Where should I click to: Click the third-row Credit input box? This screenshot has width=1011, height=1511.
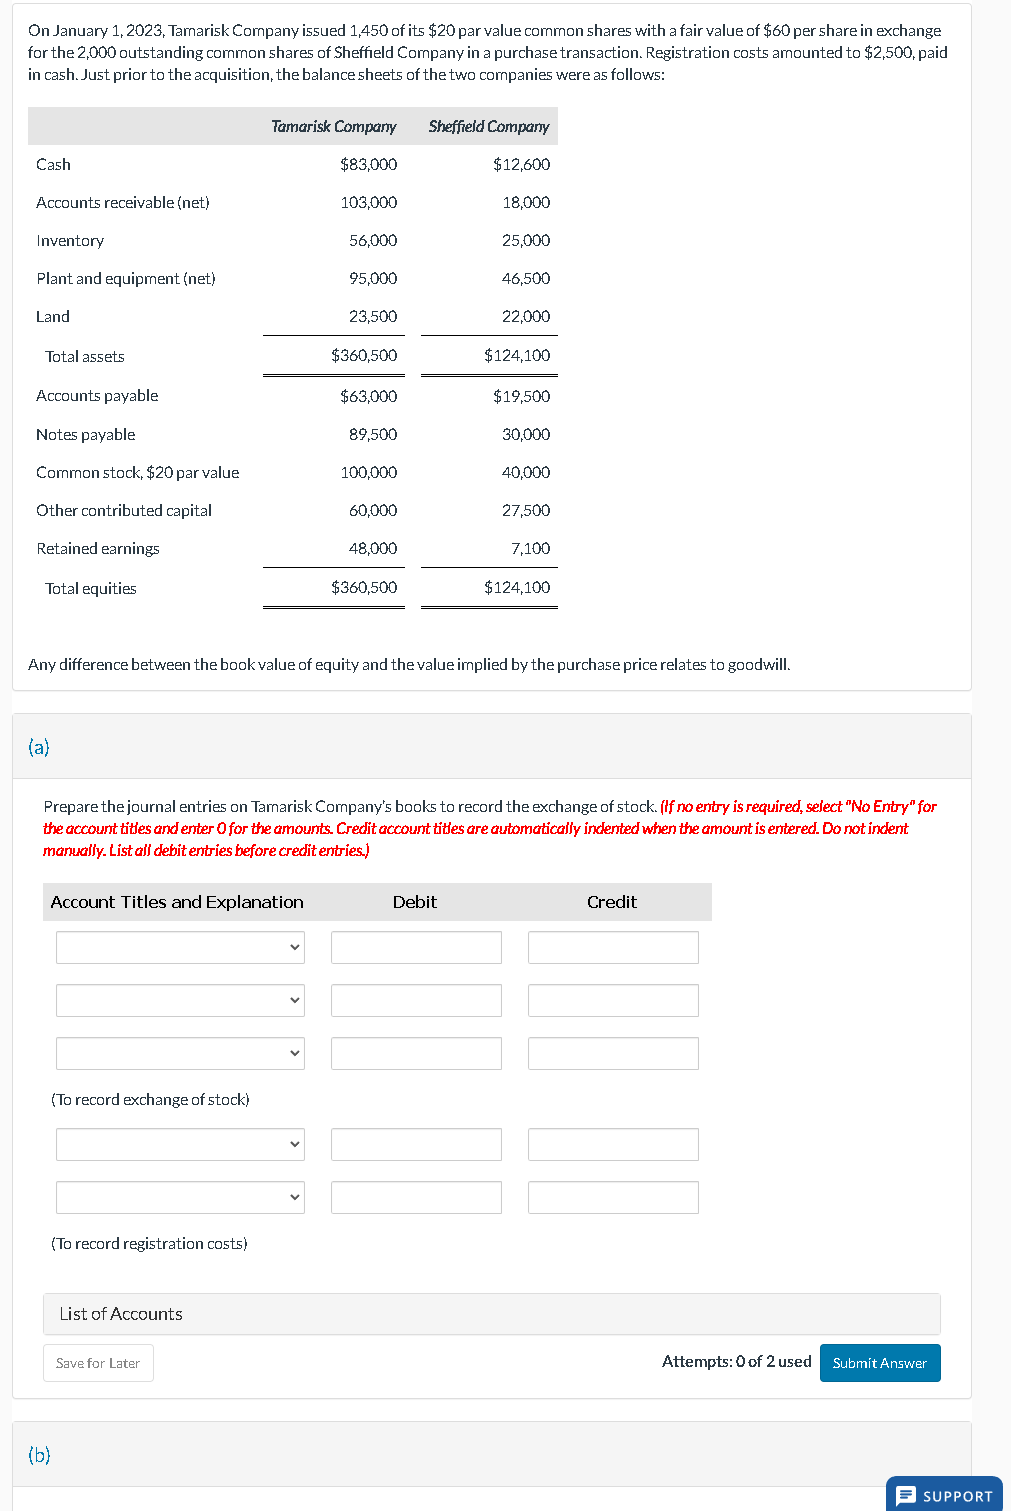612,1053
